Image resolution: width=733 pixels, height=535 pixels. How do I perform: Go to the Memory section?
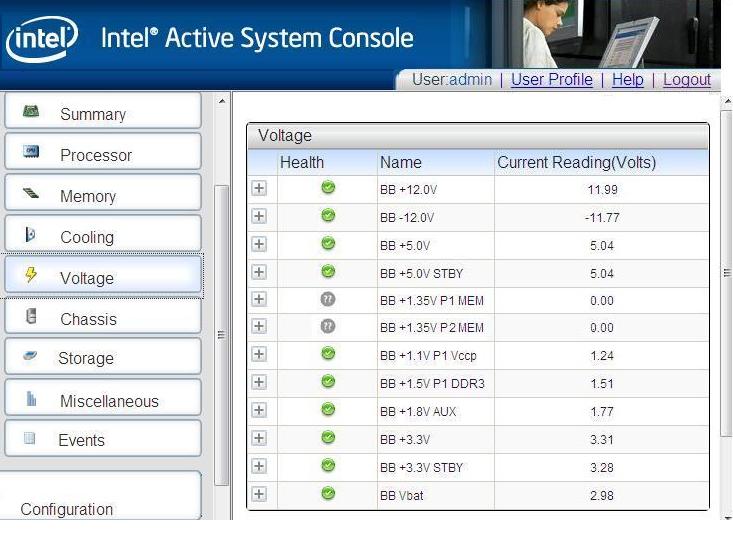[x=103, y=193]
